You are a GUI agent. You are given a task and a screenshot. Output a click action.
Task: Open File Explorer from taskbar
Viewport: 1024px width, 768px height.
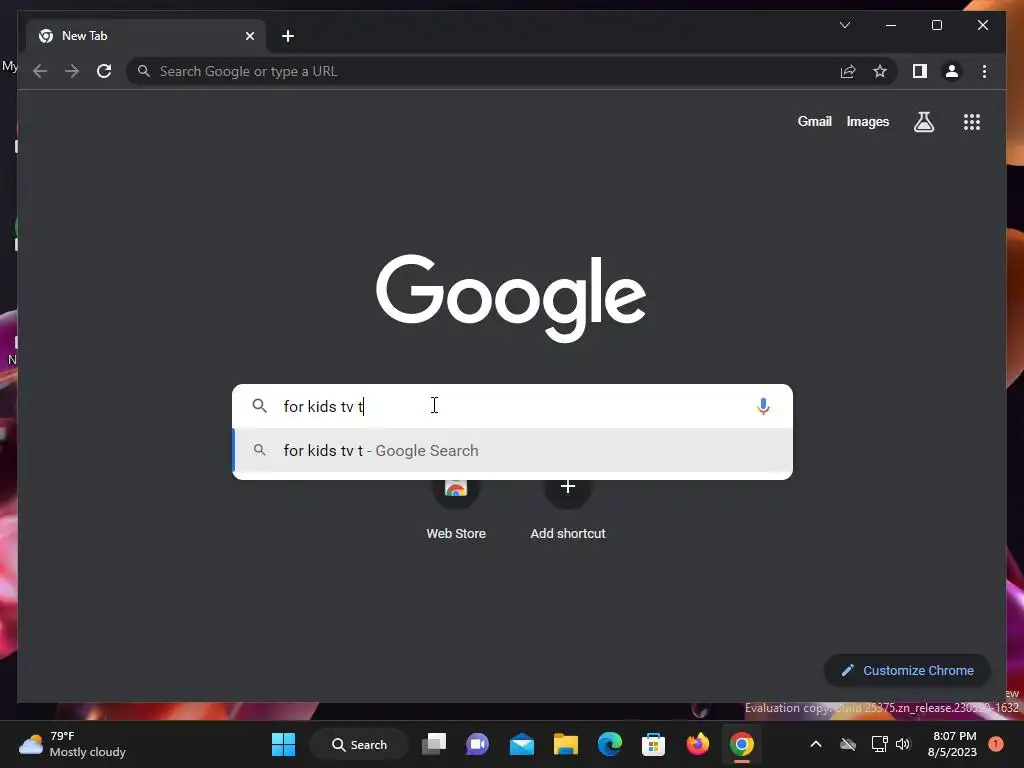(566, 744)
